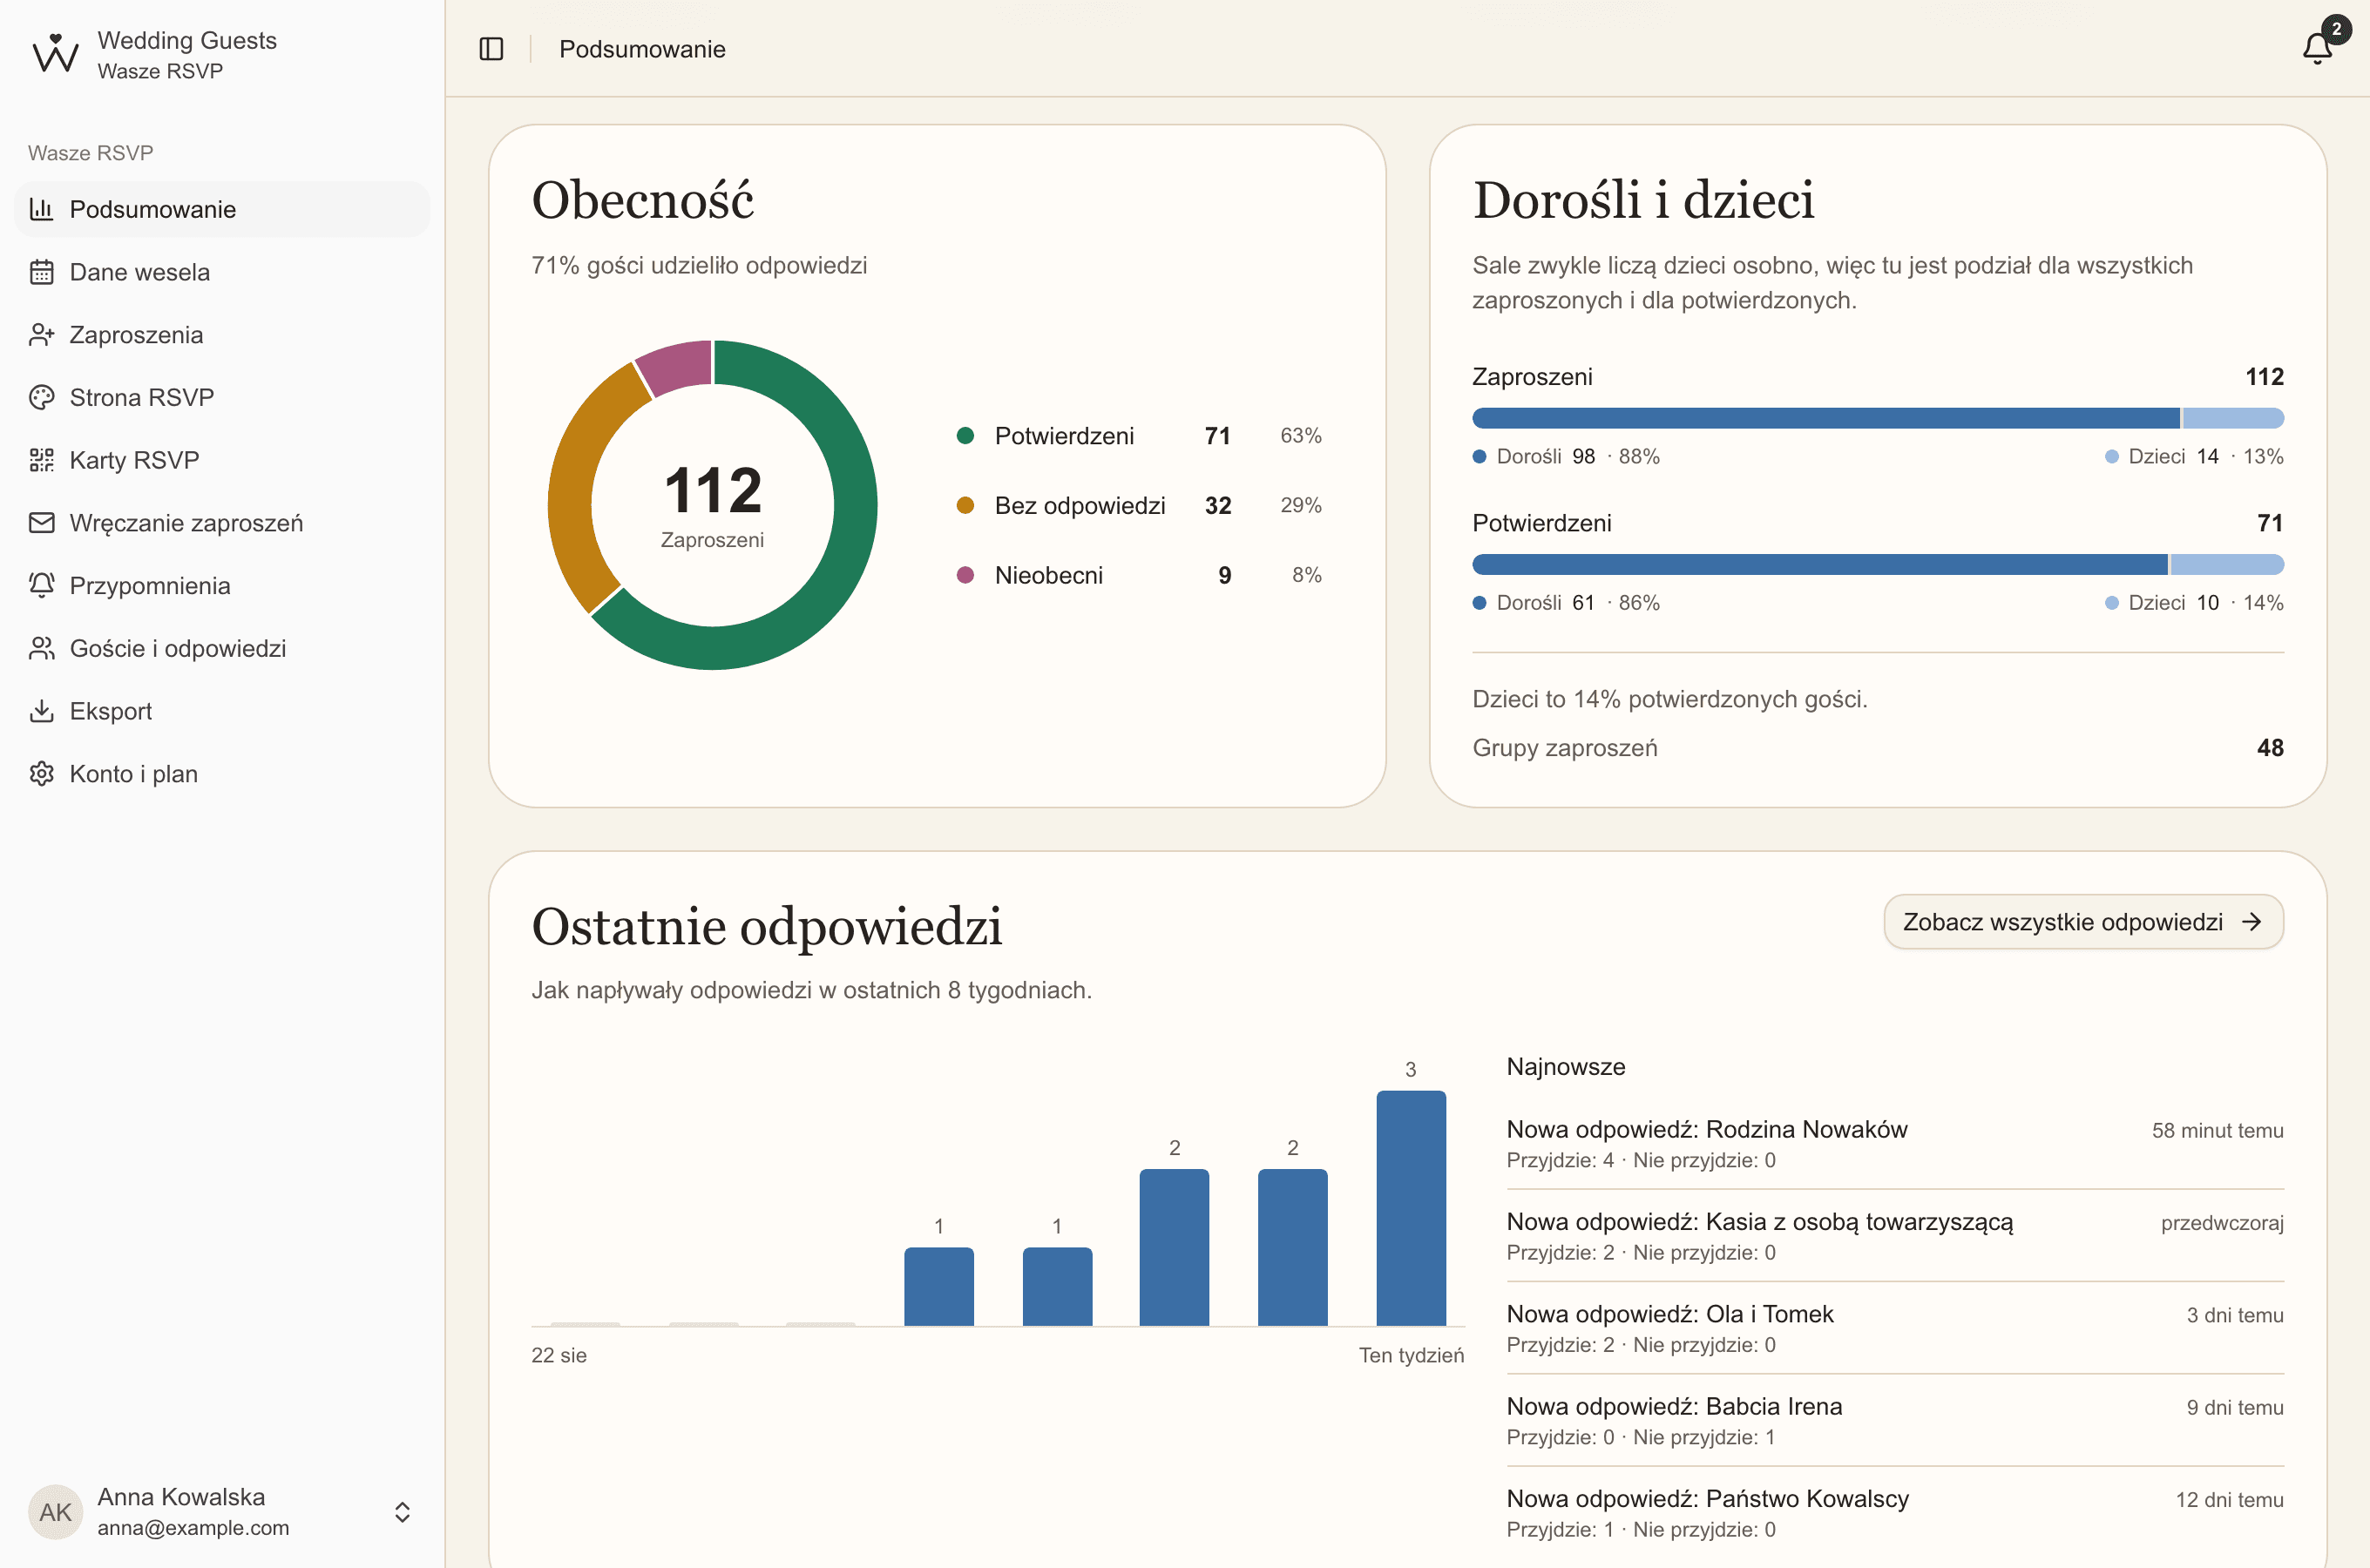Click the Wręczanie zaproszeń envelope icon
Image resolution: width=2370 pixels, height=1568 pixels.
[42, 523]
